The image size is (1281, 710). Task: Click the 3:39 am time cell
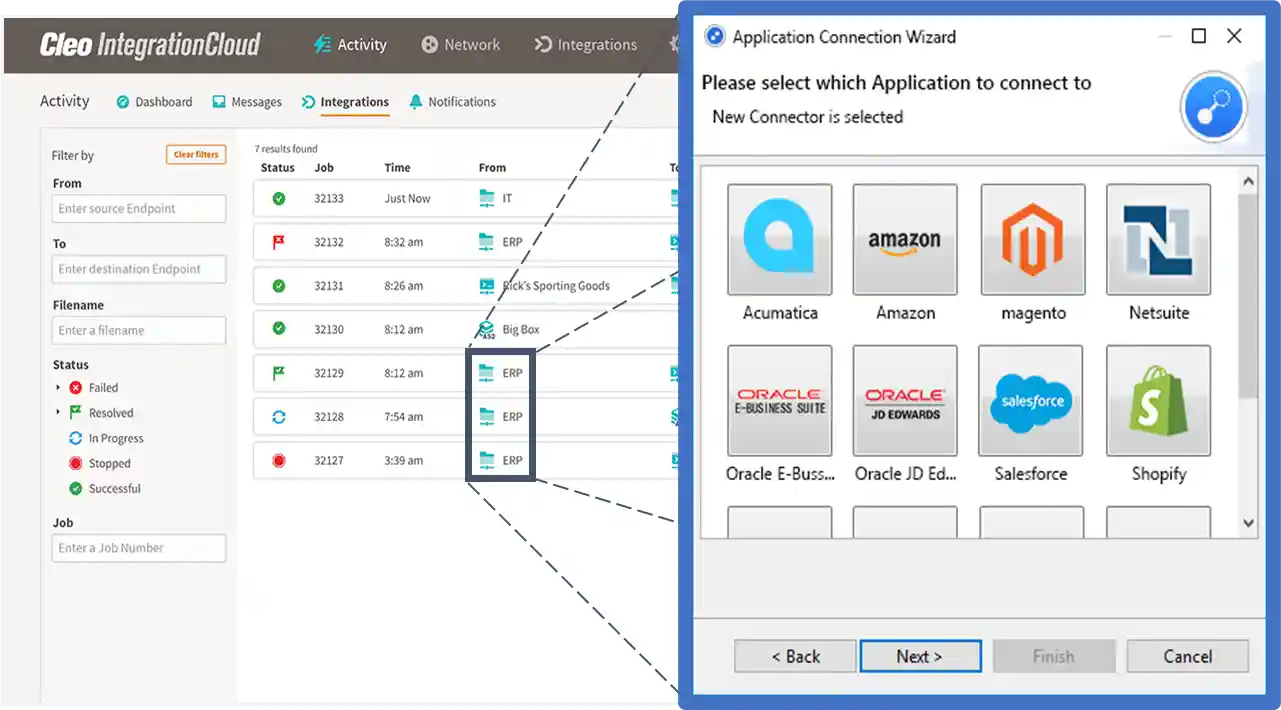[x=404, y=461]
